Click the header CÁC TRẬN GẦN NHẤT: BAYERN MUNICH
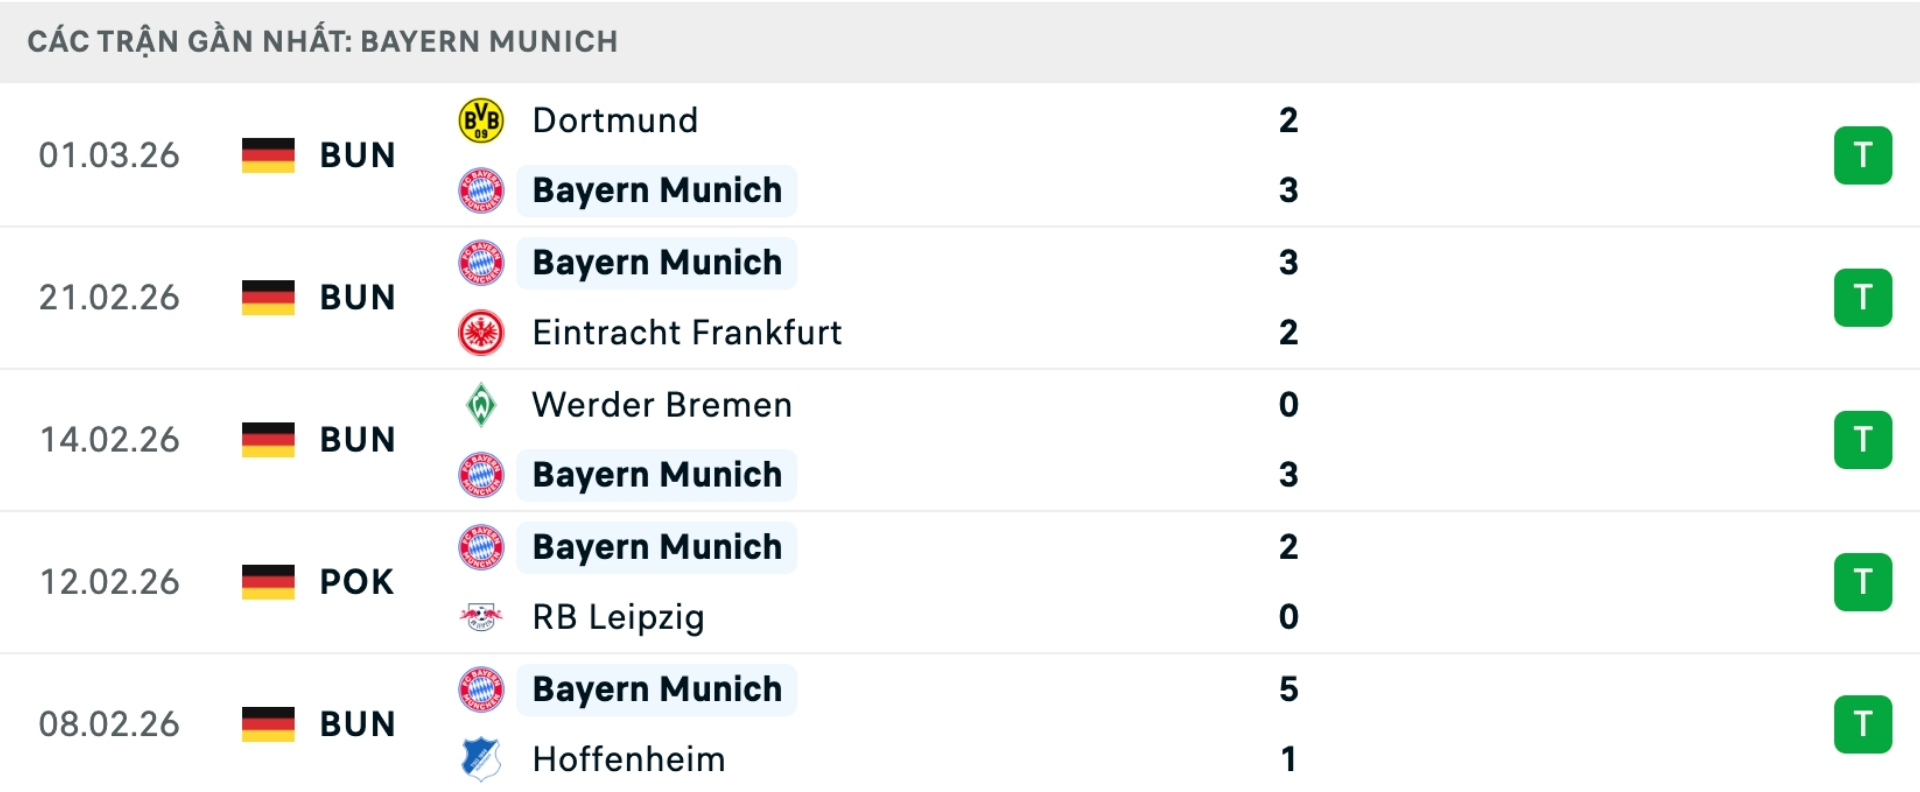This screenshot has height=792, width=1920. (x=324, y=41)
